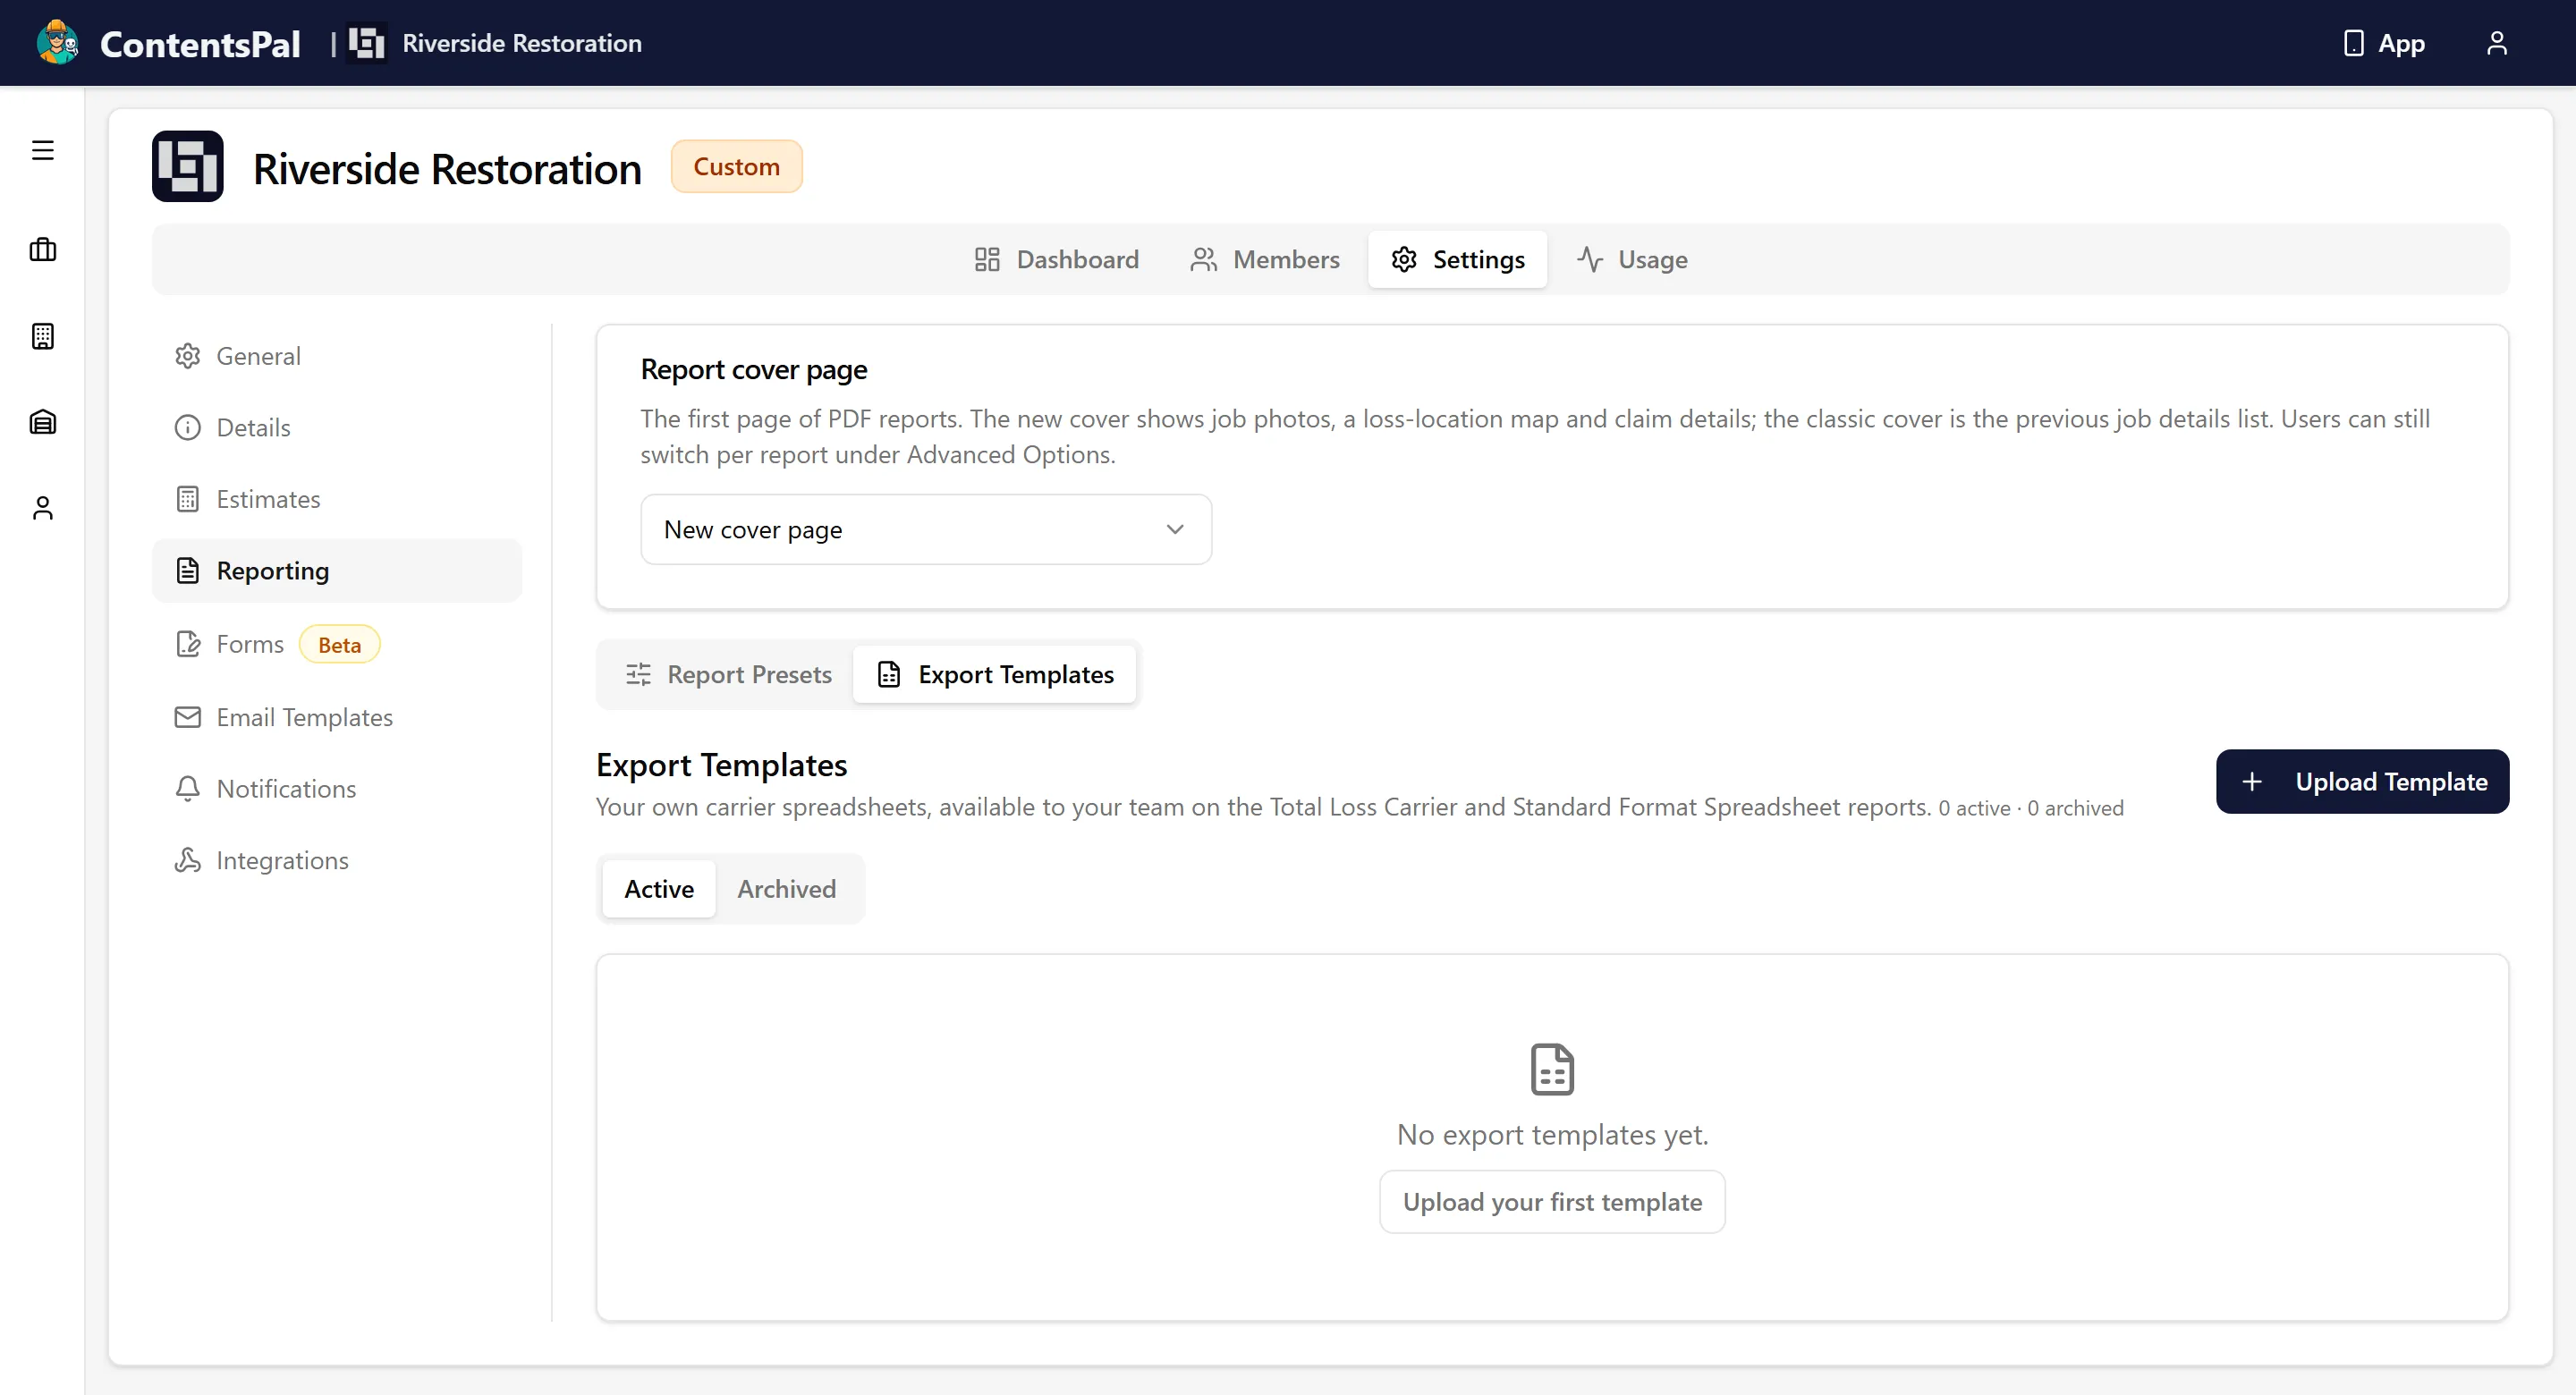
Task: Click the Notifications bell icon
Action: tap(187, 789)
